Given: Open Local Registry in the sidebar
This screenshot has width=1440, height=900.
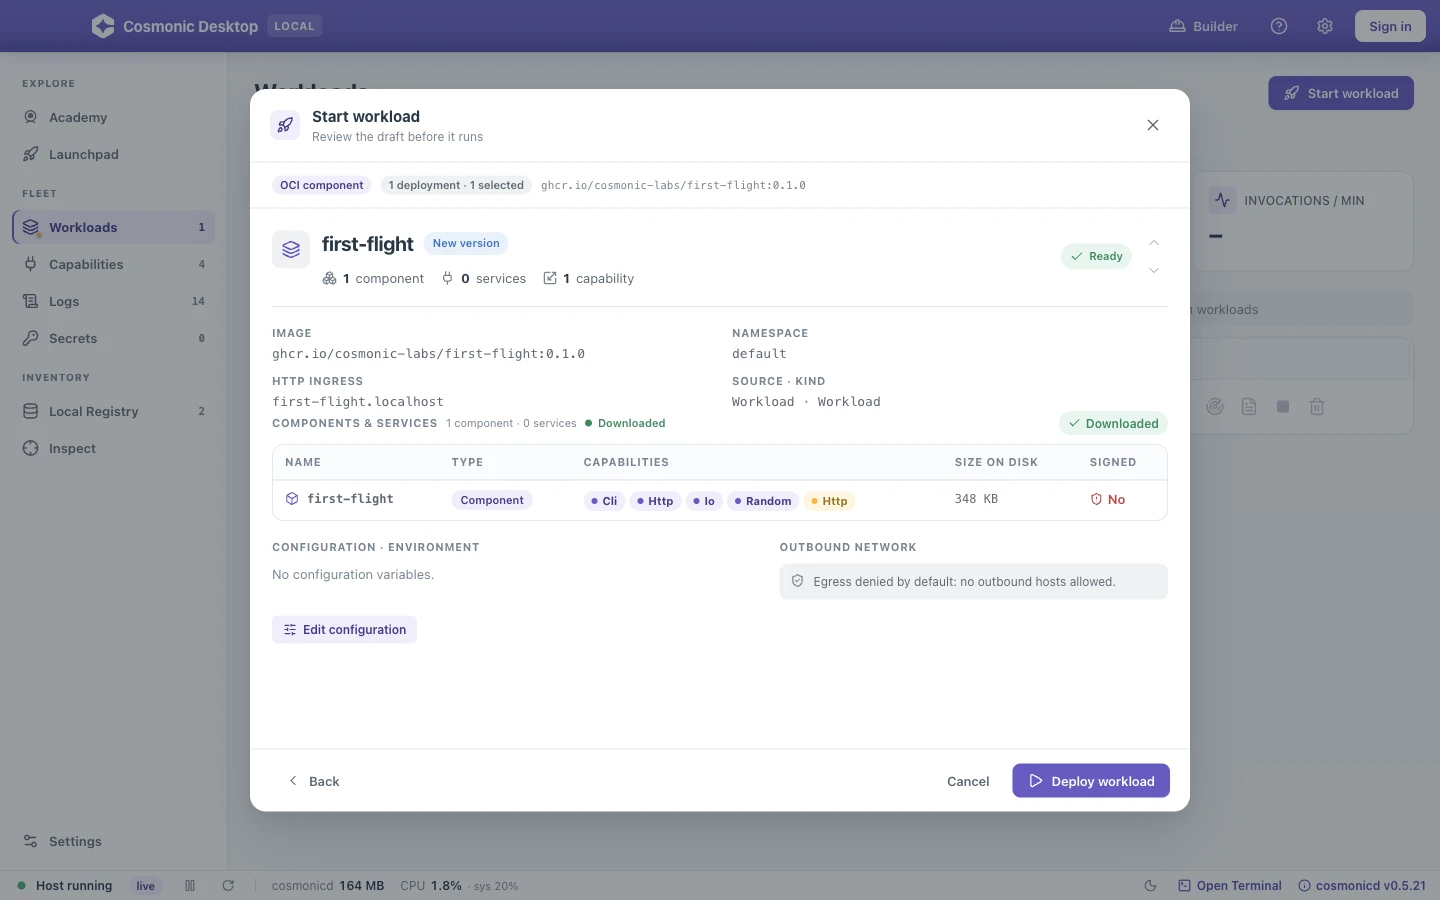Looking at the screenshot, I should 114,411.
